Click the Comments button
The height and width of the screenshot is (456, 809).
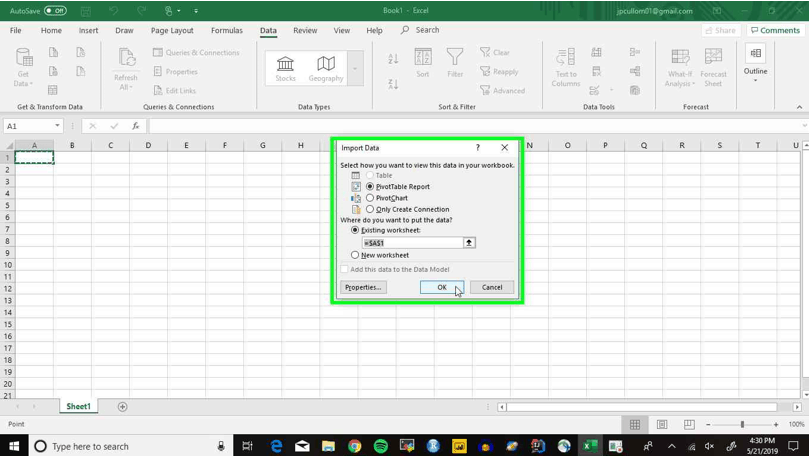click(775, 30)
